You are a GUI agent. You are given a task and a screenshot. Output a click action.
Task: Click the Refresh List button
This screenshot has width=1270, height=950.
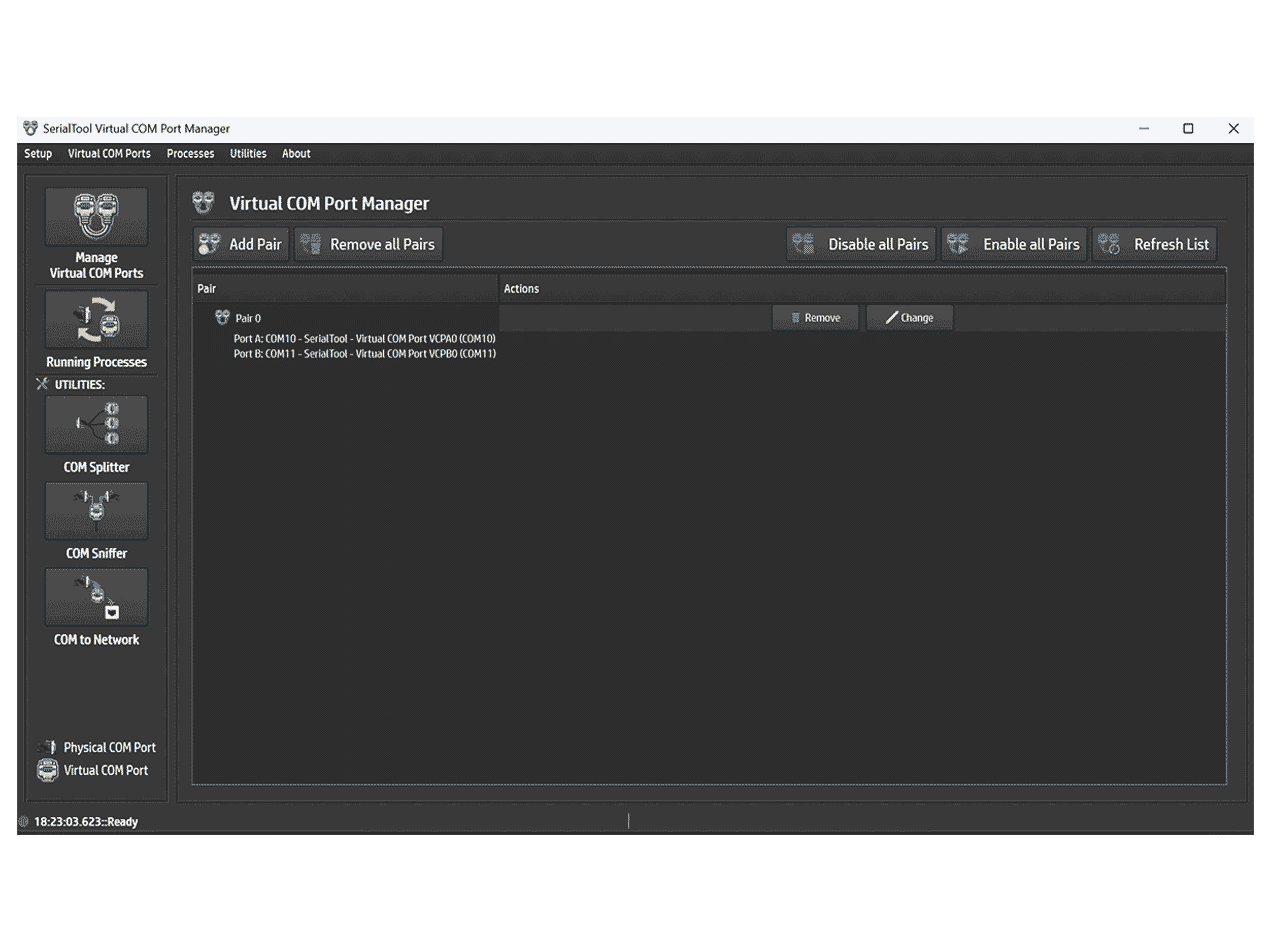[1155, 244]
